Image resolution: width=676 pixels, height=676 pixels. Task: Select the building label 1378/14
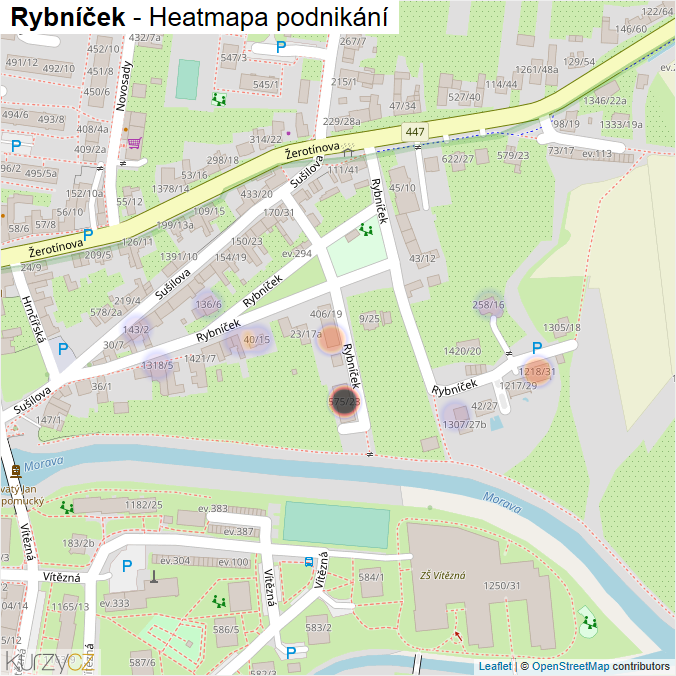pyautogui.click(x=170, y=188)
